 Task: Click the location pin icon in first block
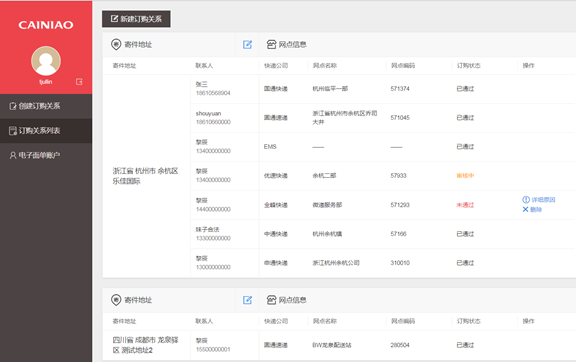pyautogui.click(x=116, y=44)
